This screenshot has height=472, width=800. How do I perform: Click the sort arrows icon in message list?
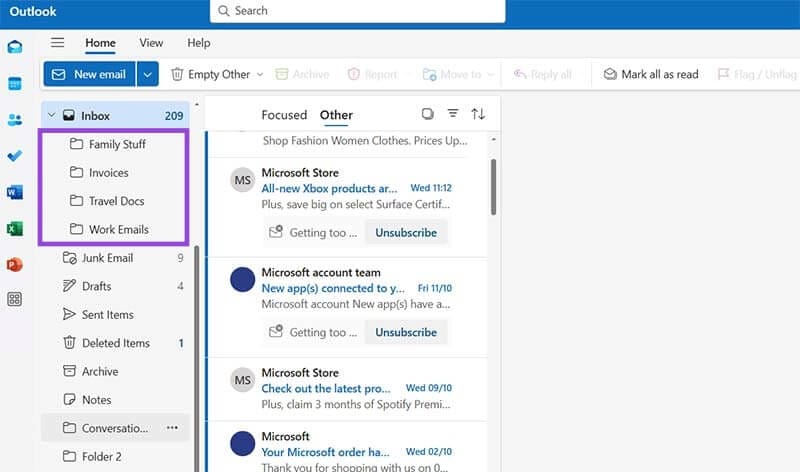[478, 114]
